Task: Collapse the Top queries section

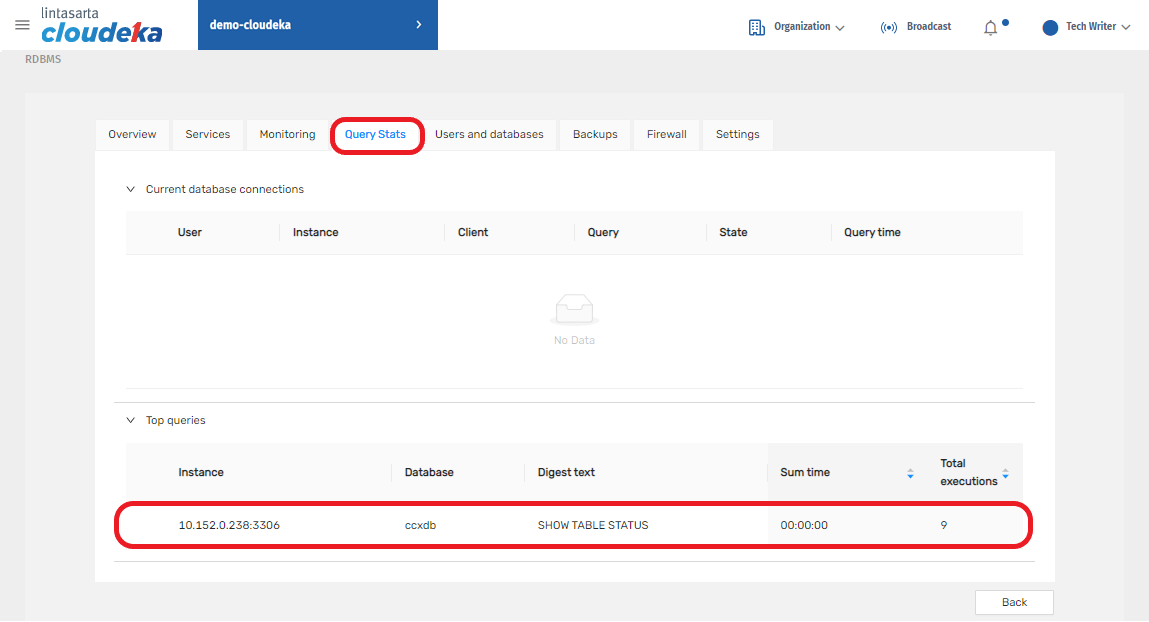Action: 130,420
